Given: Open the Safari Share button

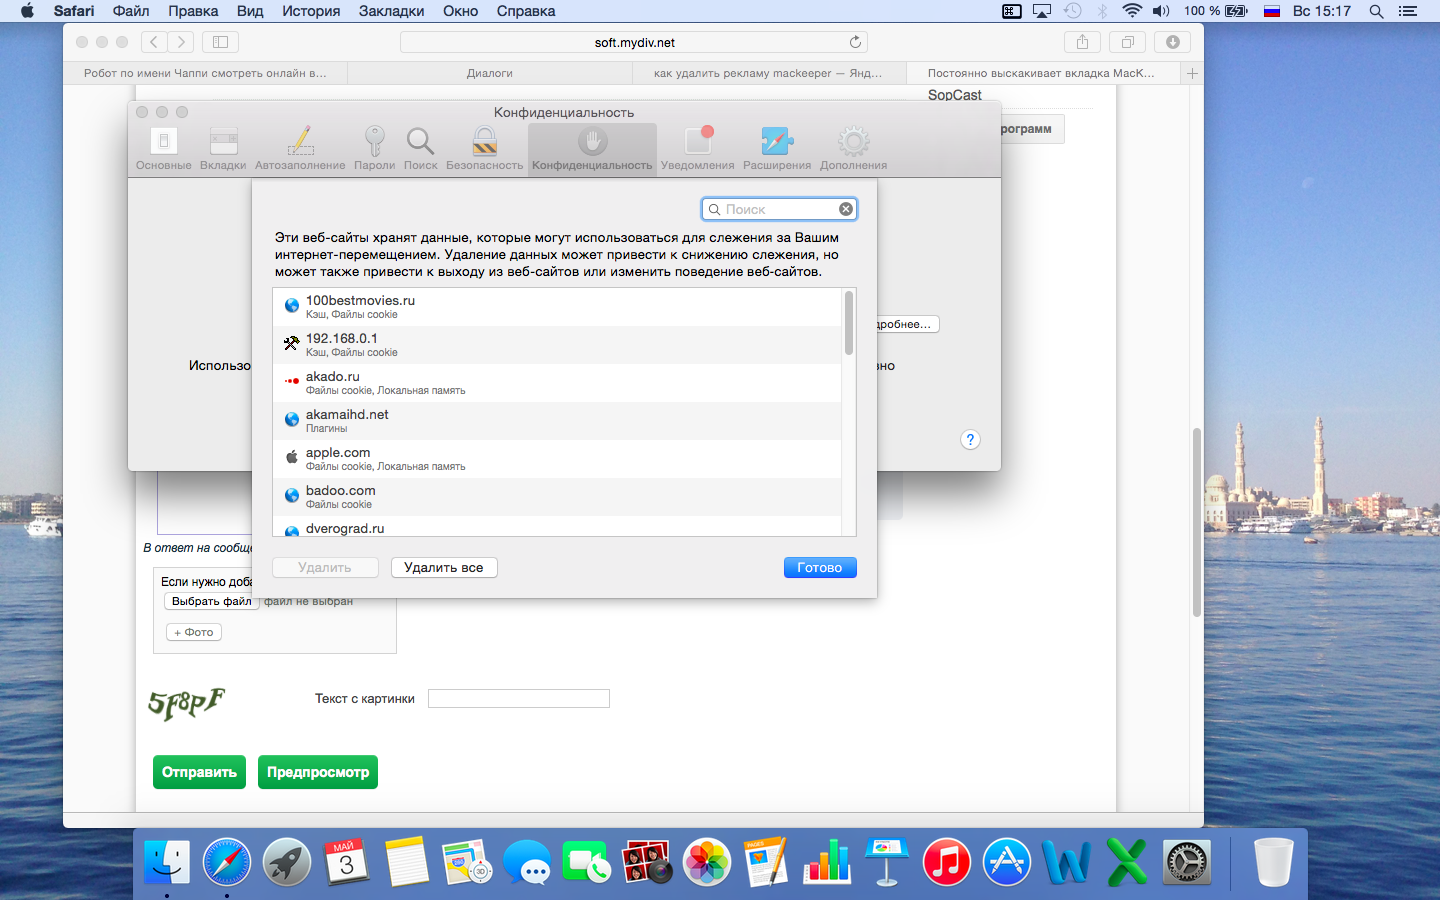Looking at the screenshot, I should [1082, 42].
